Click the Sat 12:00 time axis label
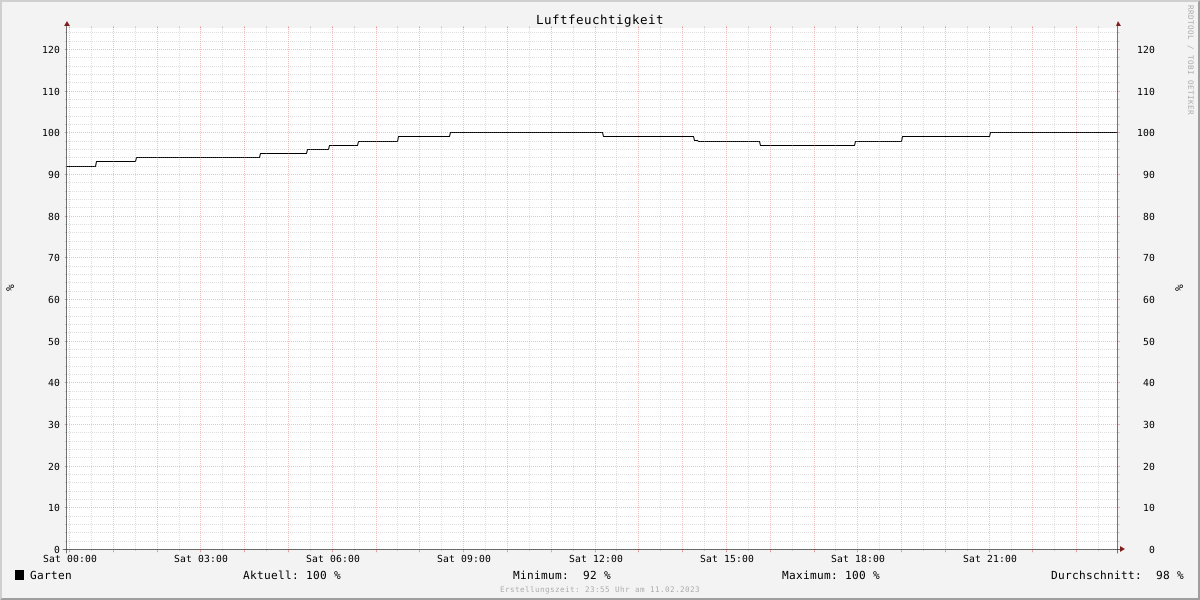The width and height of the screenshot is (1200, 600). [x=596, y=559]
